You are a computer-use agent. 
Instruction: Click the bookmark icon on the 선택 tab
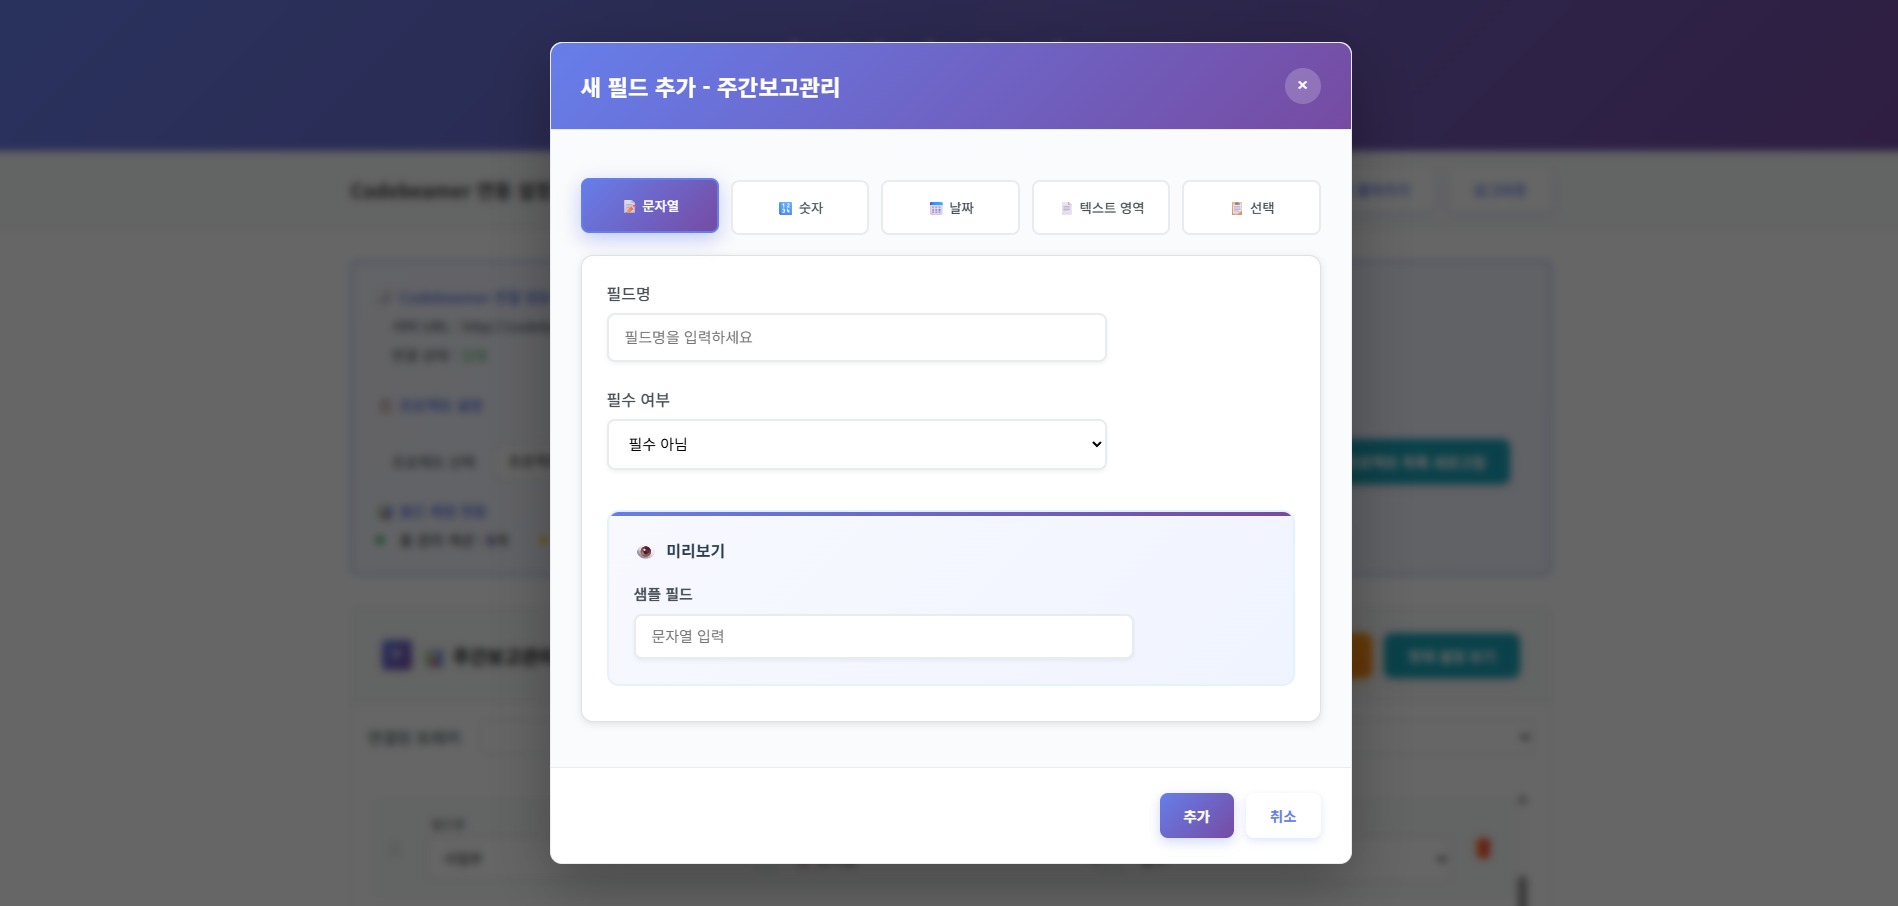pos(1235,207)
